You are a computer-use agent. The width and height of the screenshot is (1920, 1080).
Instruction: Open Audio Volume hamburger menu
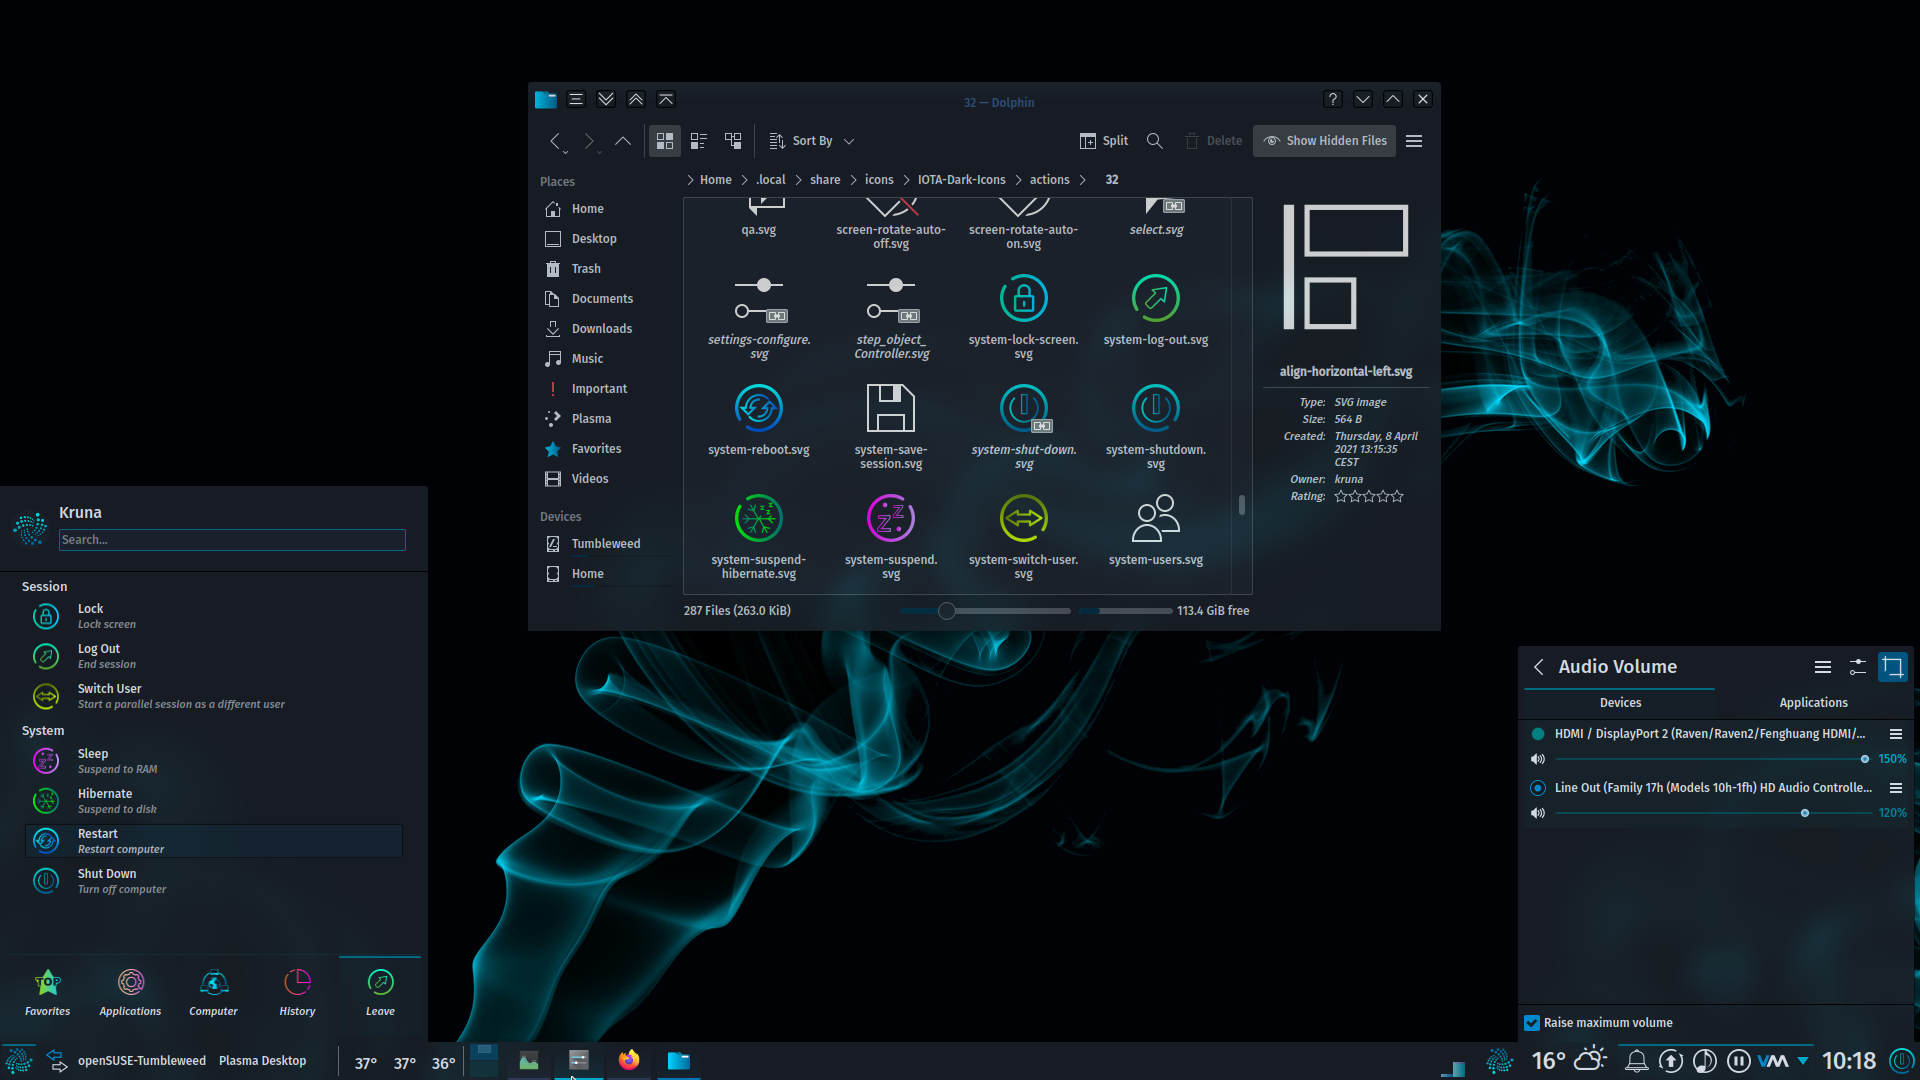1823,667
